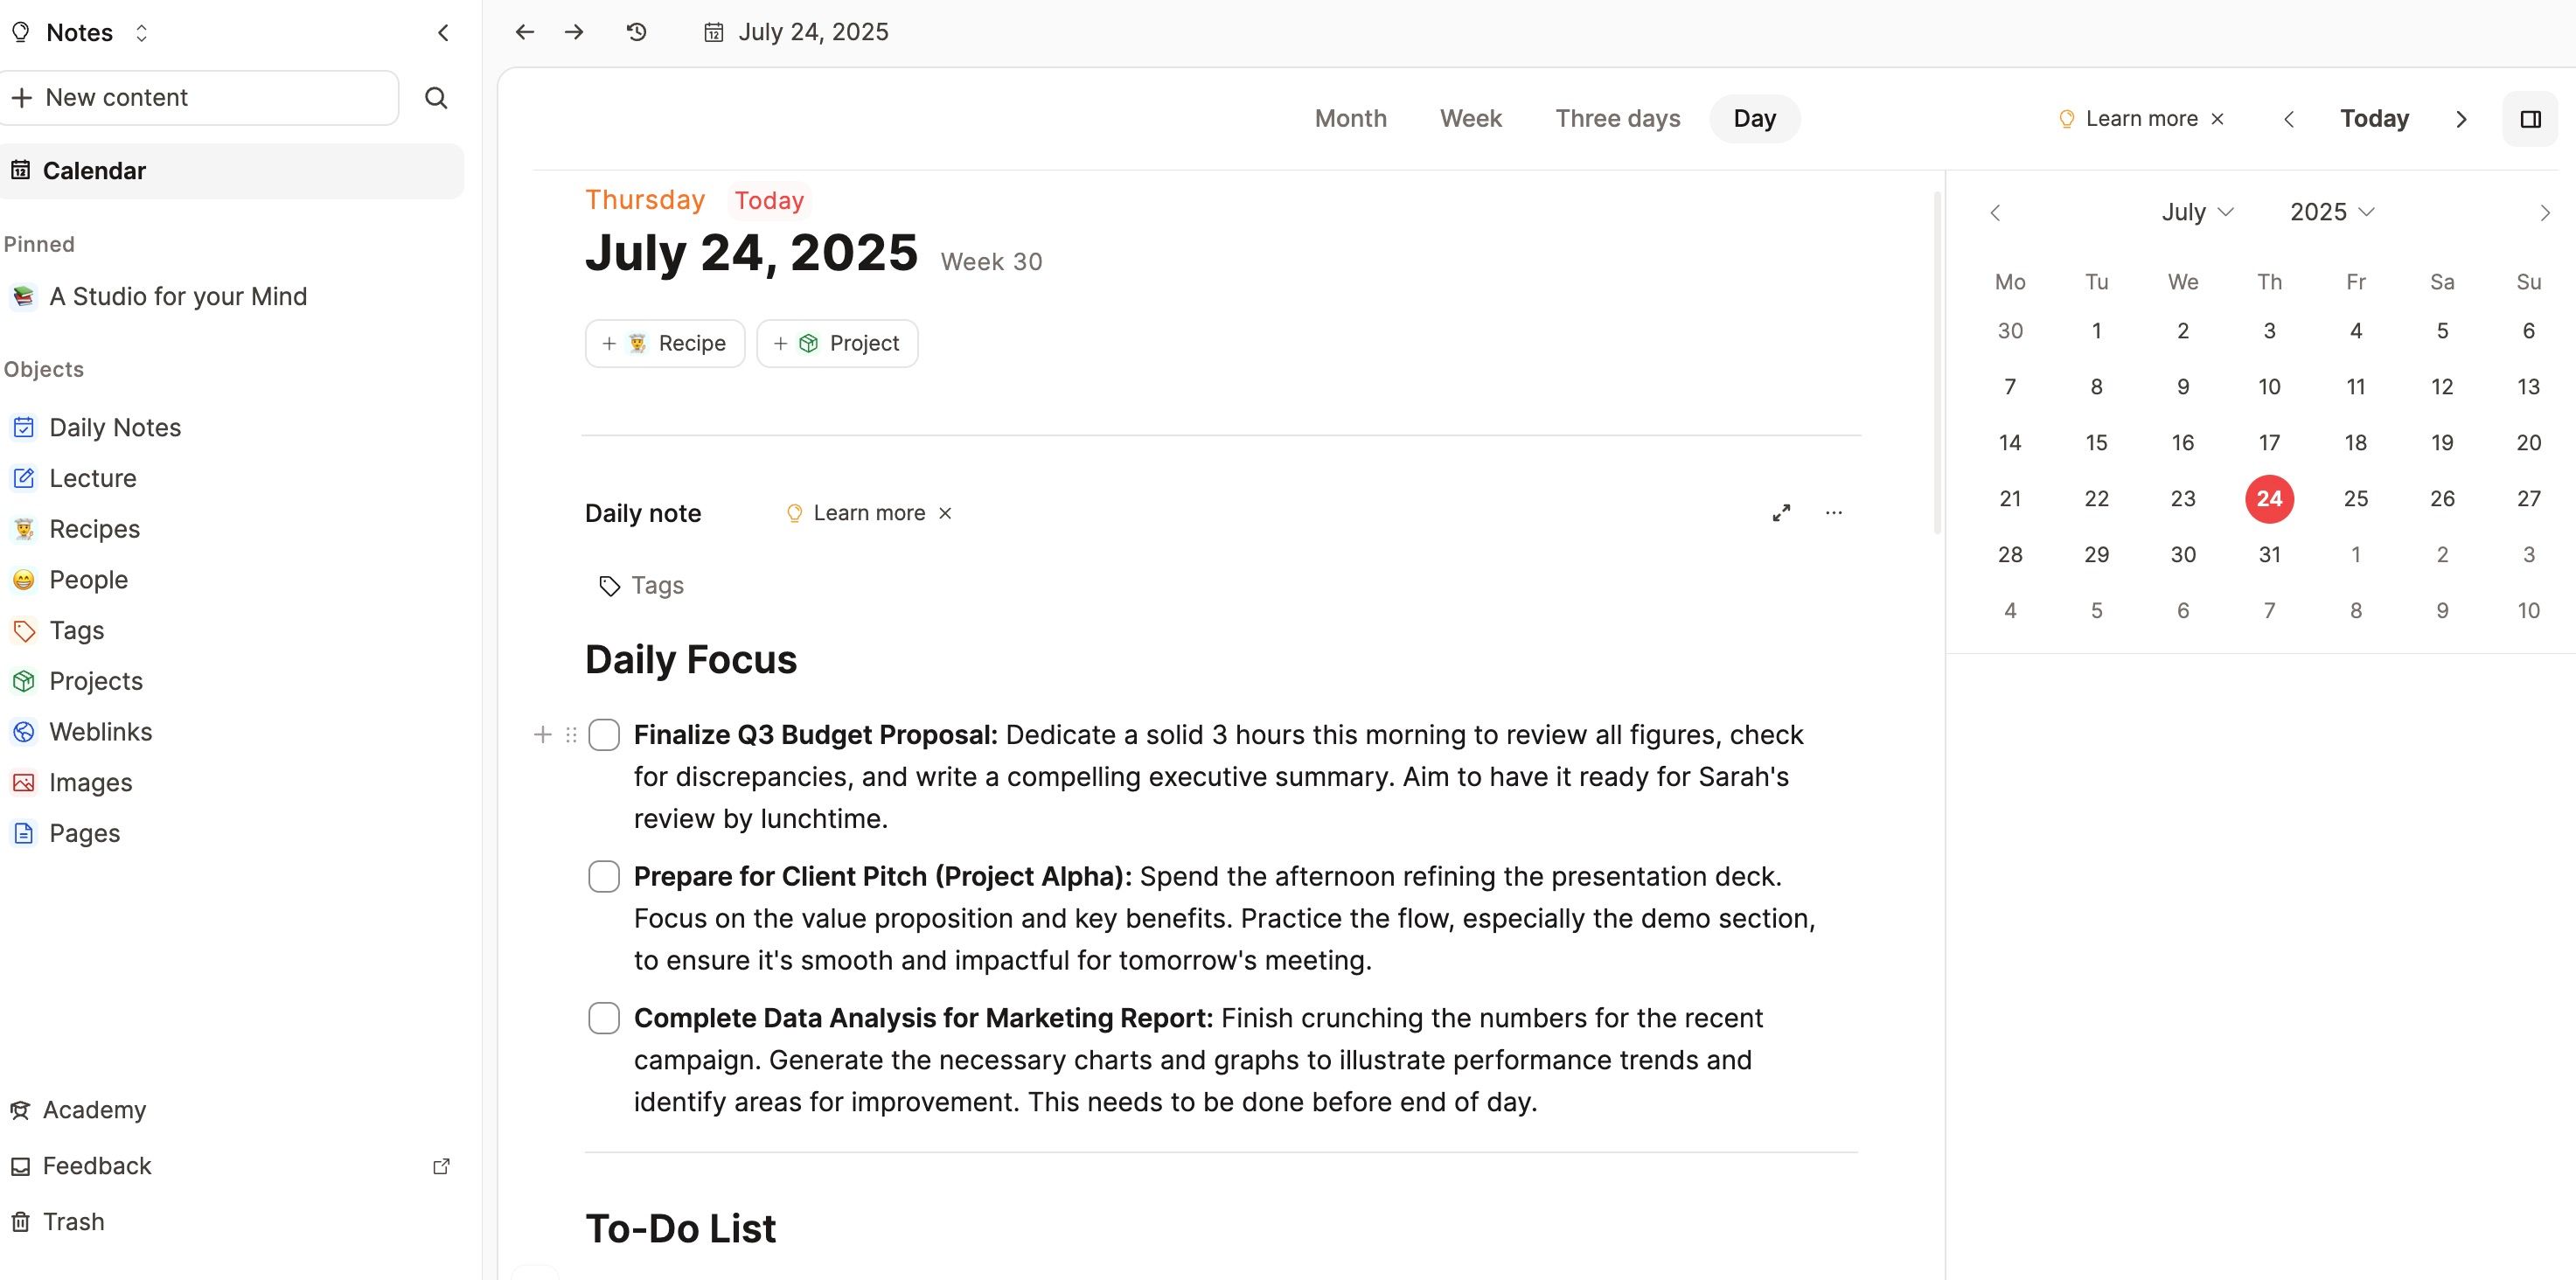
Task: Add a new Recipe object
Action: tap(665, 344)
